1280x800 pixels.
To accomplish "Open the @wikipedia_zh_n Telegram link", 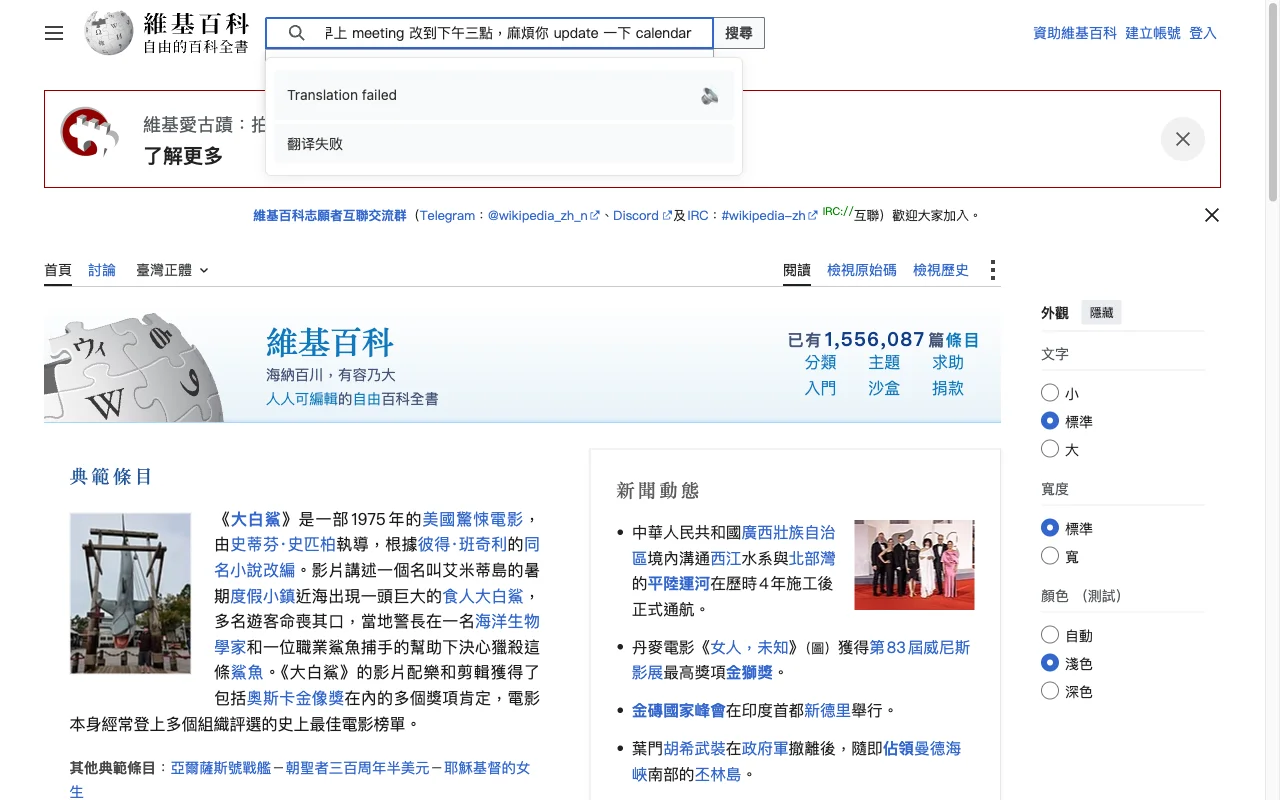I will pyautogui.click(x=543, y=215).
